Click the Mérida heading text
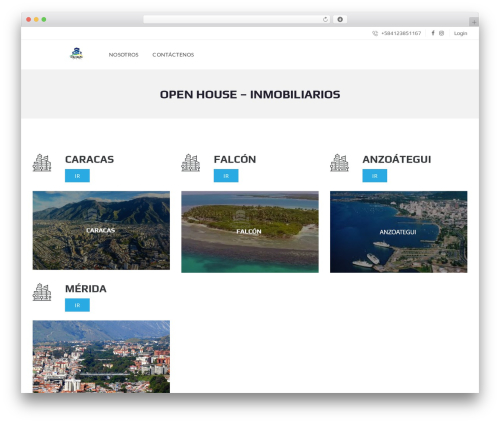The image size is (500, 423). [x=86, y=288]
